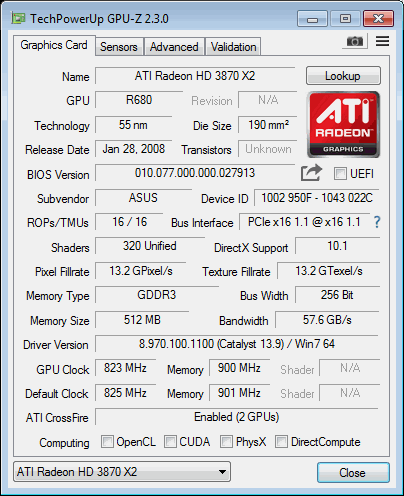This screenshot has width=404, height=496.
Task: Click the BIOS Version field 010.077.000.000.027913
Action: click(x=195, y=173)
